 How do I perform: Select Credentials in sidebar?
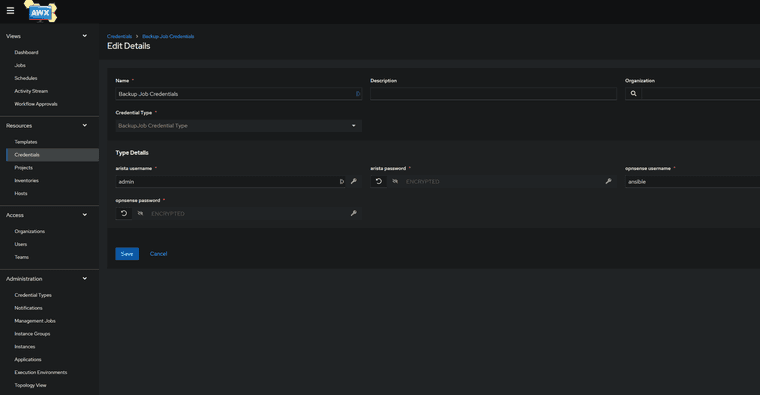coord(52,155)
